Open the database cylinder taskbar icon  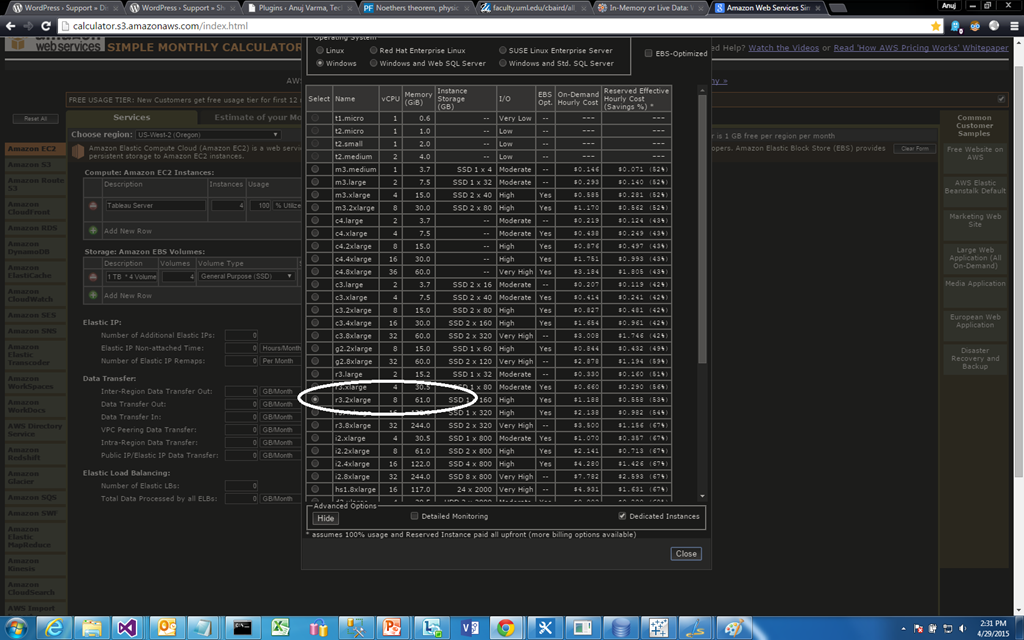coord(620,628)
